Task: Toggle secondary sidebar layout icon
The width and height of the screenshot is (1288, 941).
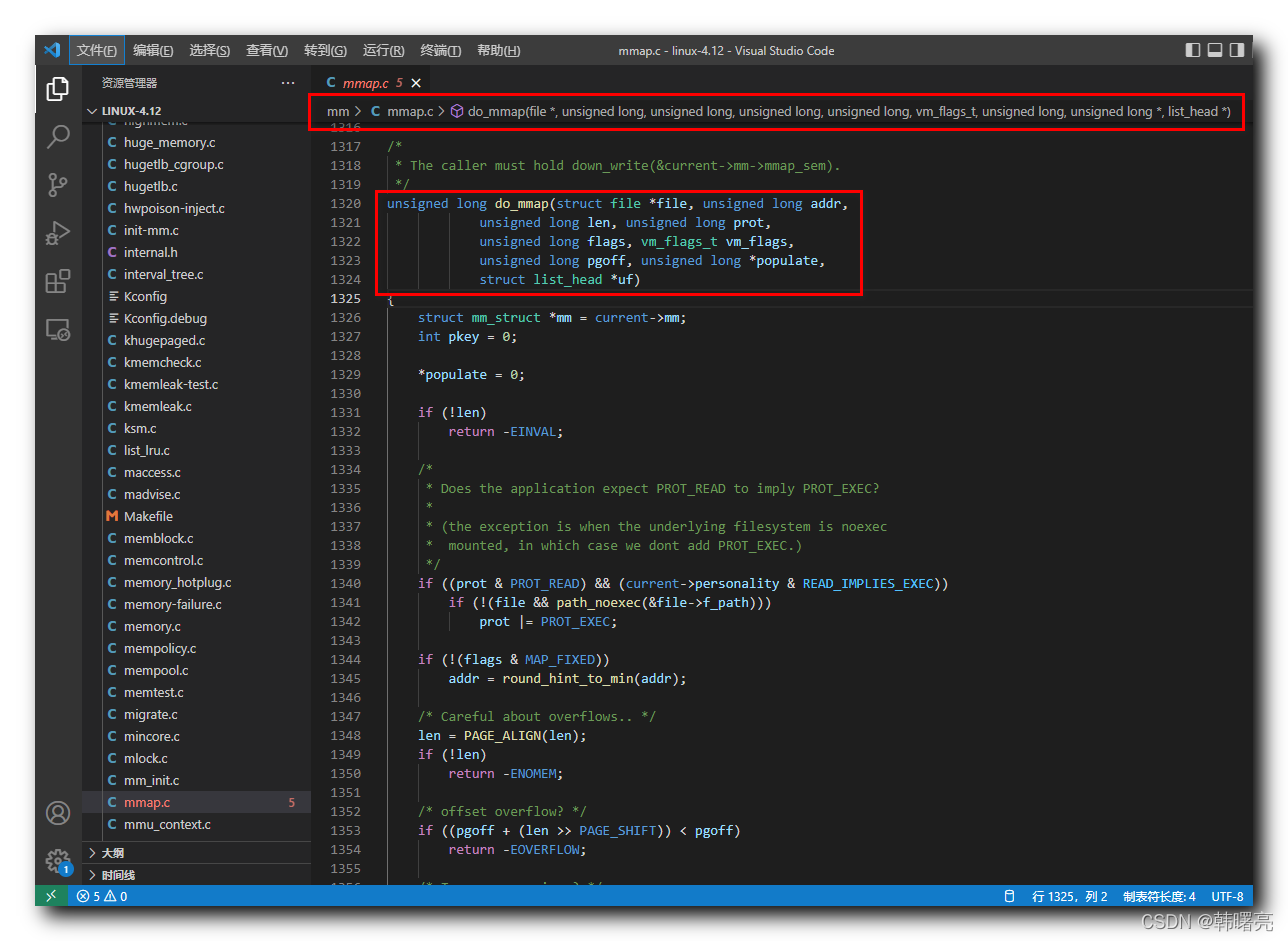Action: (1237, 50)
